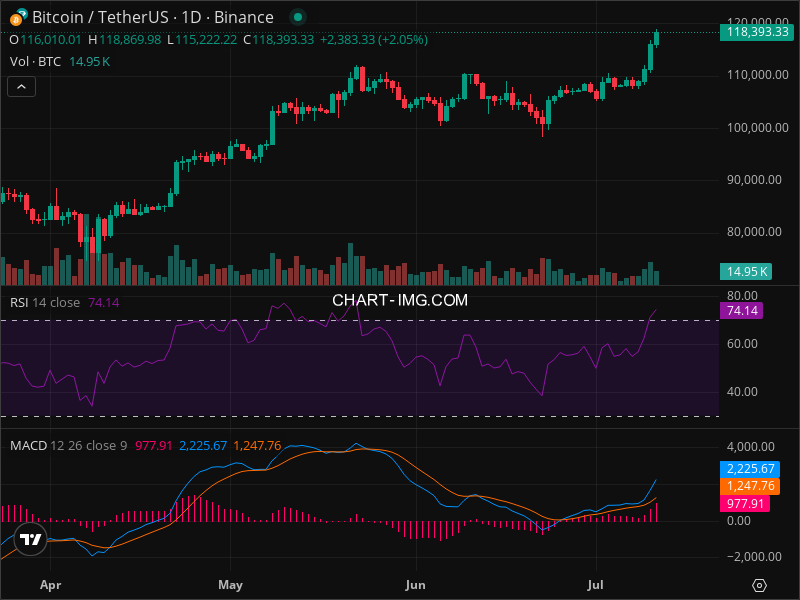The image size is (800, 600).
Task: Click the MACD legend value 2,225.67
Action: (203, 446)
